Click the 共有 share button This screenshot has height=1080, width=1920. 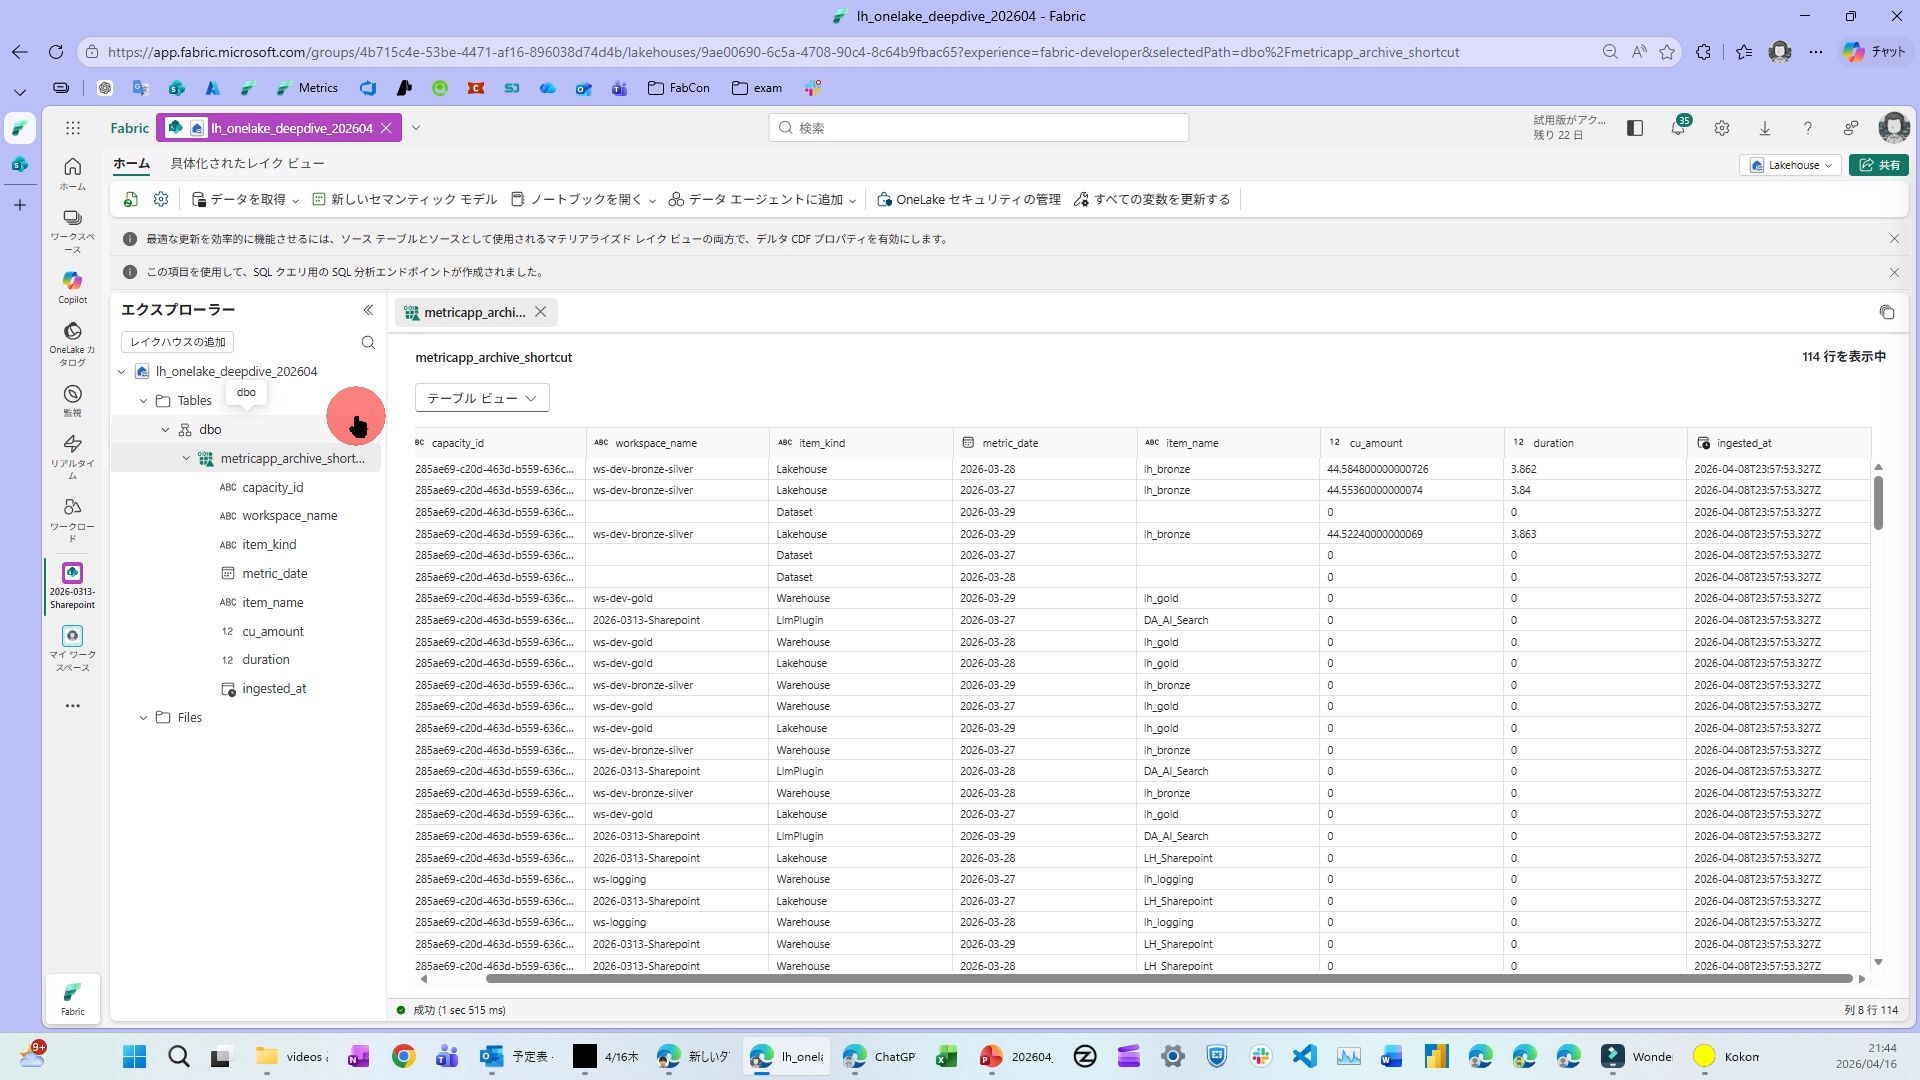(x=1879, y=165)
